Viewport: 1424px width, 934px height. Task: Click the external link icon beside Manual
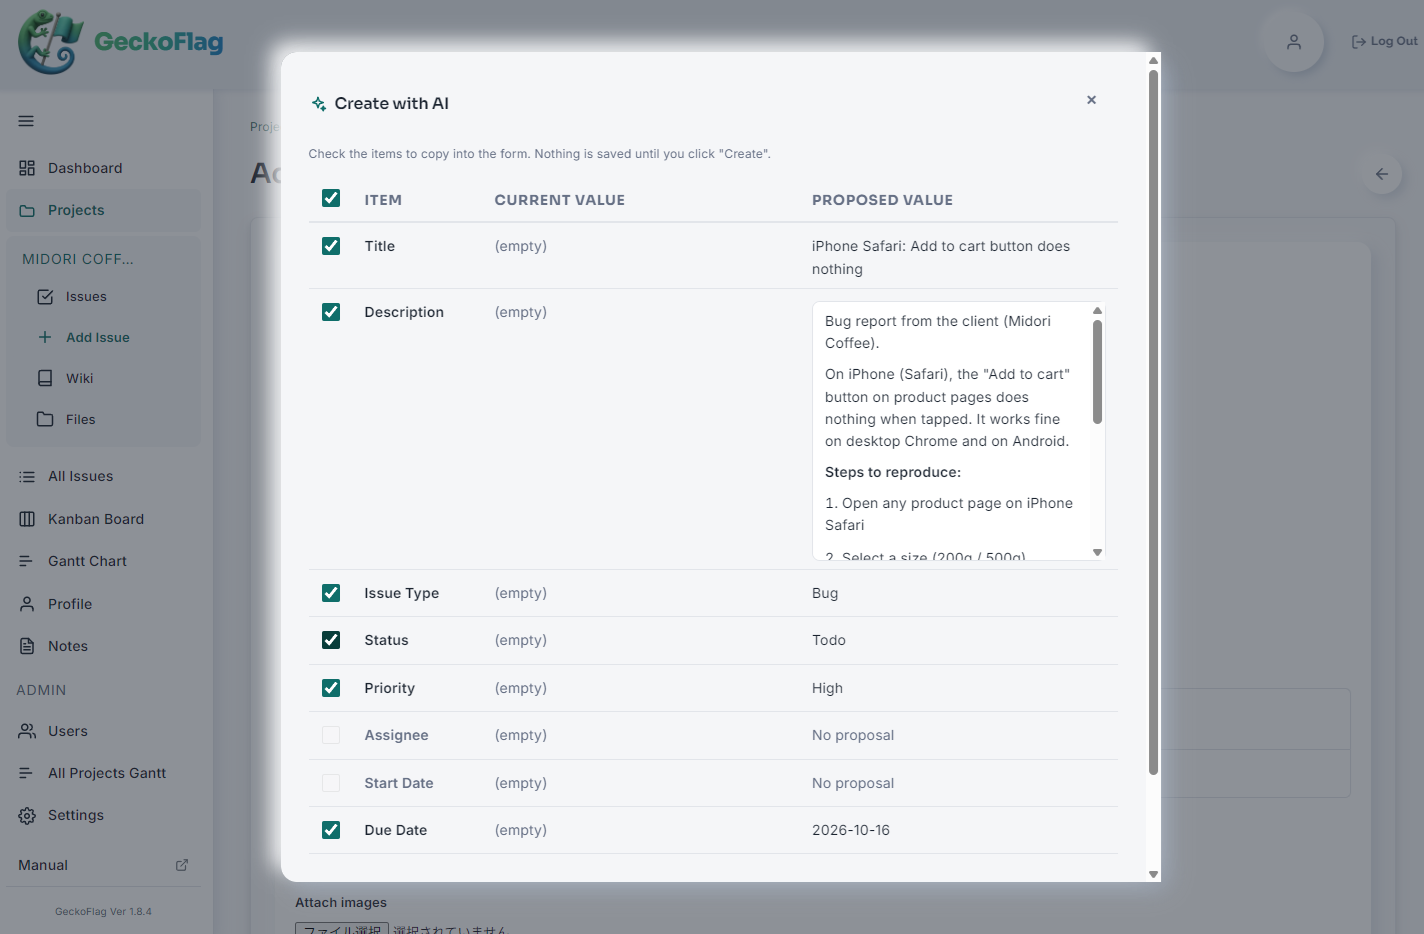(182, 865)
